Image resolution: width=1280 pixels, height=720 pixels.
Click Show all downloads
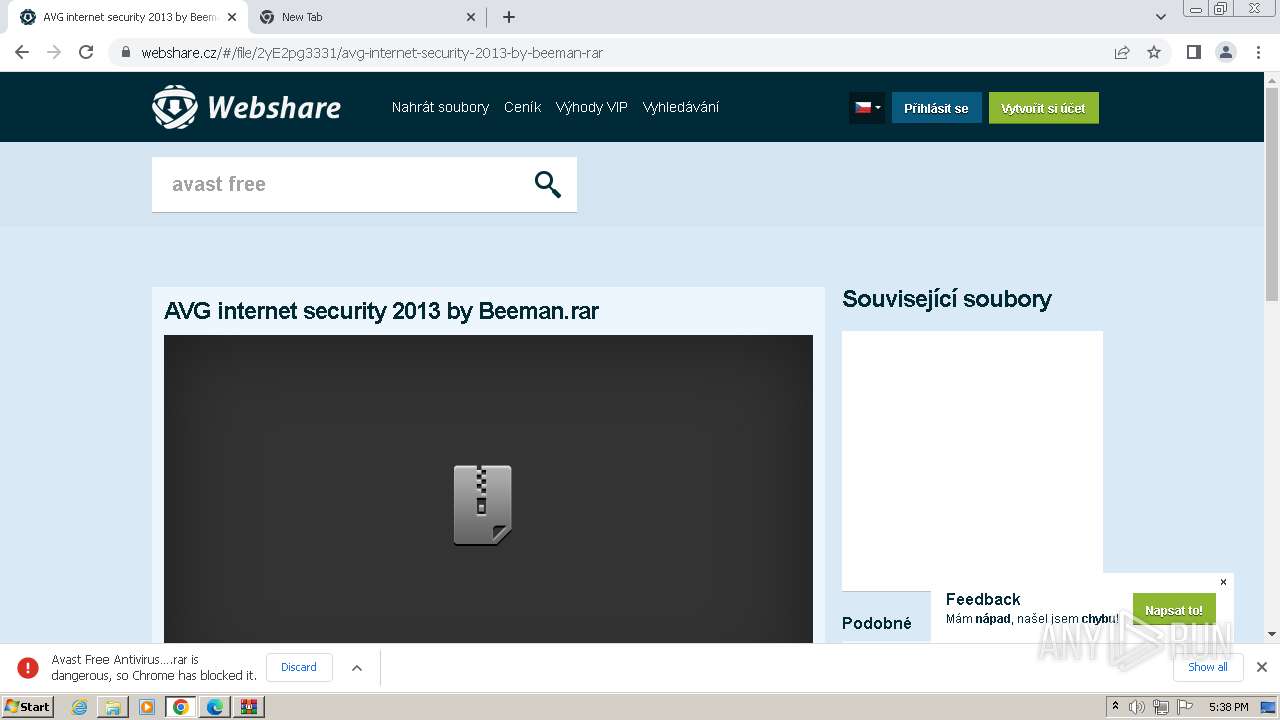click(1208, 667)
